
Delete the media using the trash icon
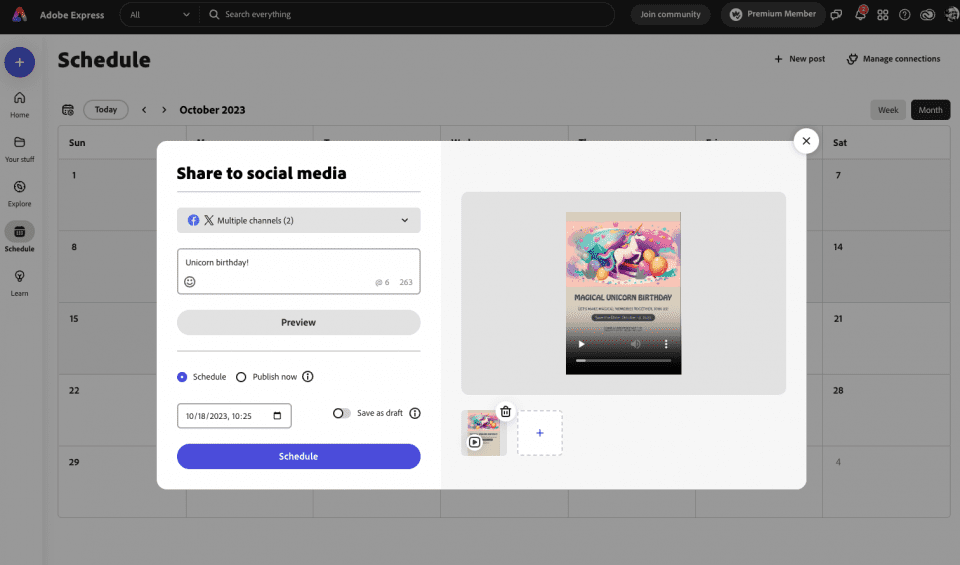click(505, 411)
